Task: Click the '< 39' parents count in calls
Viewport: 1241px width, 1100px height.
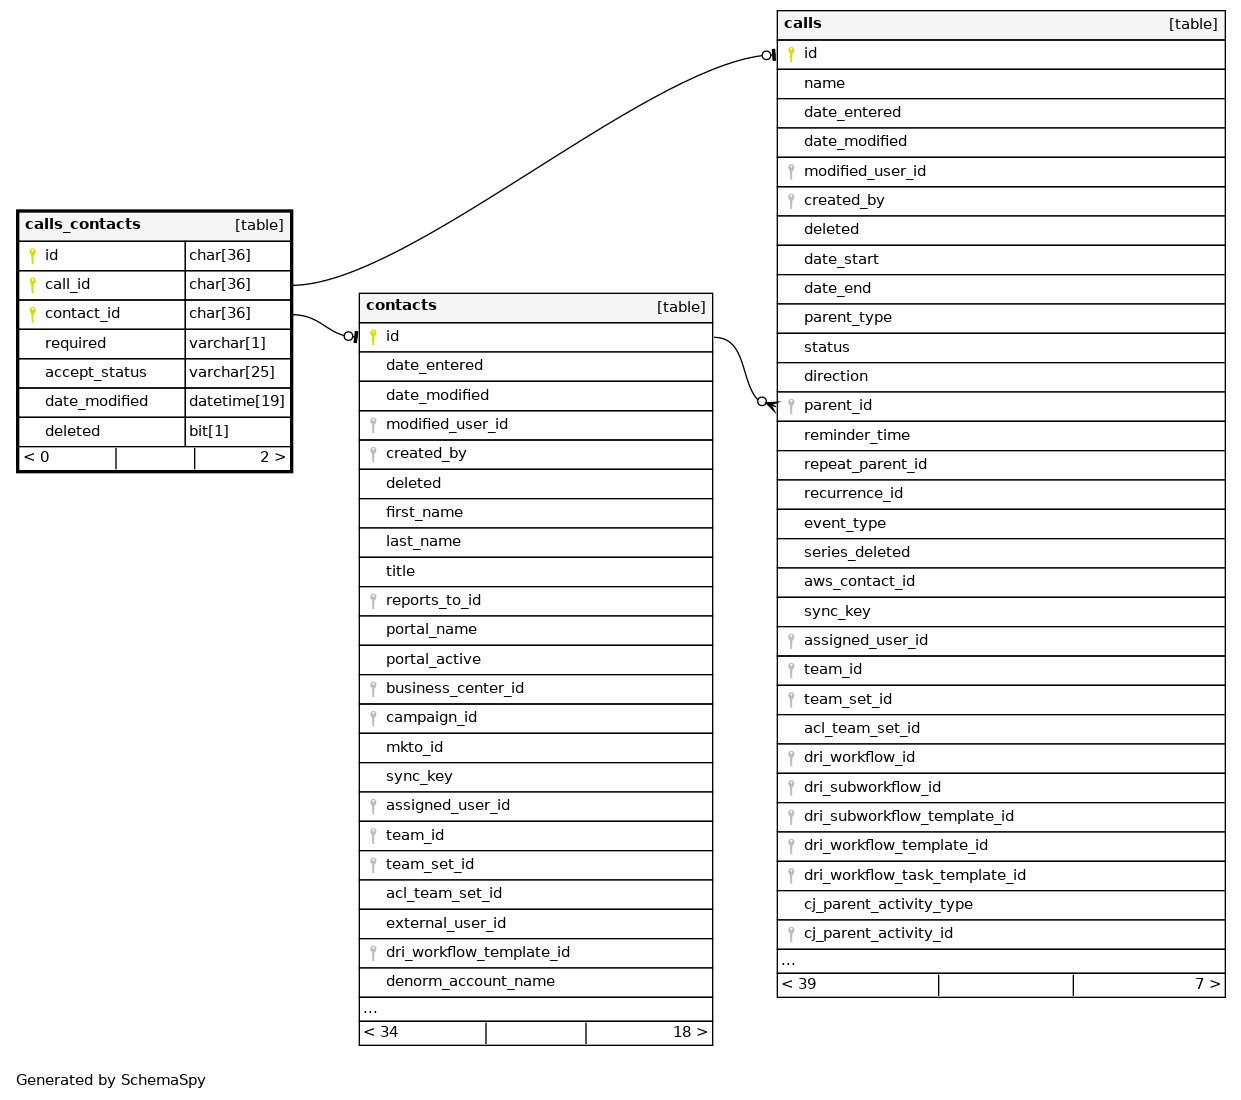Action: [799, 984]
